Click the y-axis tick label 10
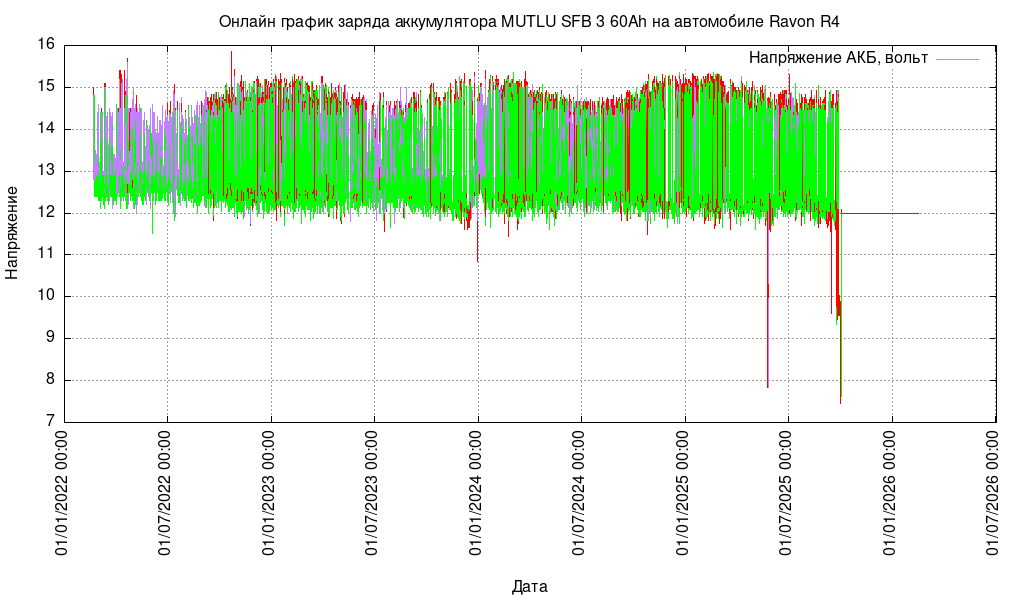This screenshot has width=1024, height=600. (x=46, y=296)
